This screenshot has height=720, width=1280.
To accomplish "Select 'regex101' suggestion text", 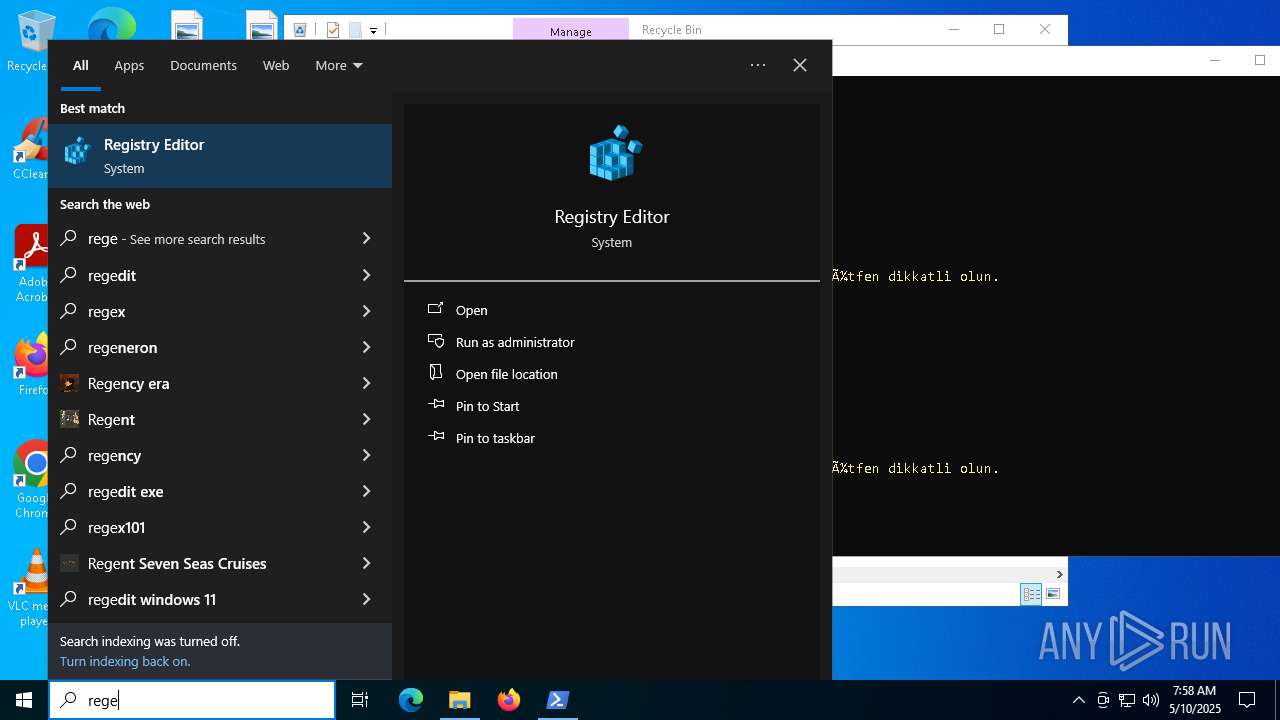I will 116,527.
